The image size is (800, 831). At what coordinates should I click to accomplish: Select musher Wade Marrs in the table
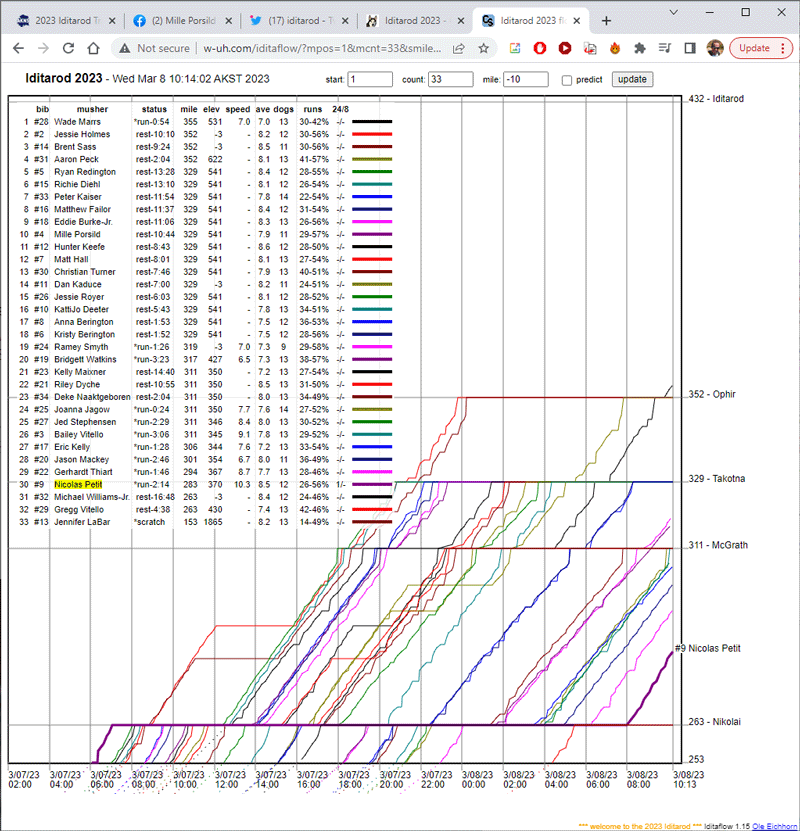[x=77, y=122]
